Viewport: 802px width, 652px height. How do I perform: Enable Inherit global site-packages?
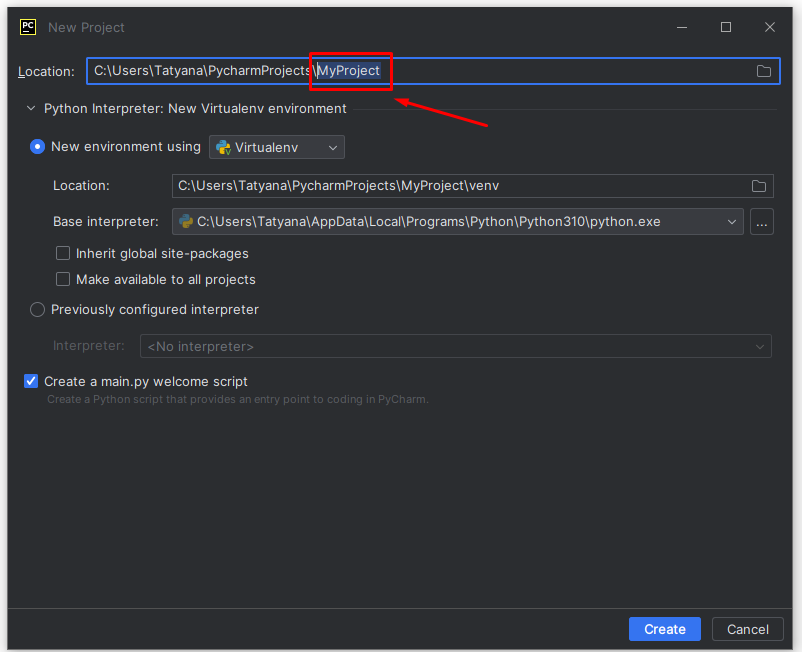coord(63,253)
